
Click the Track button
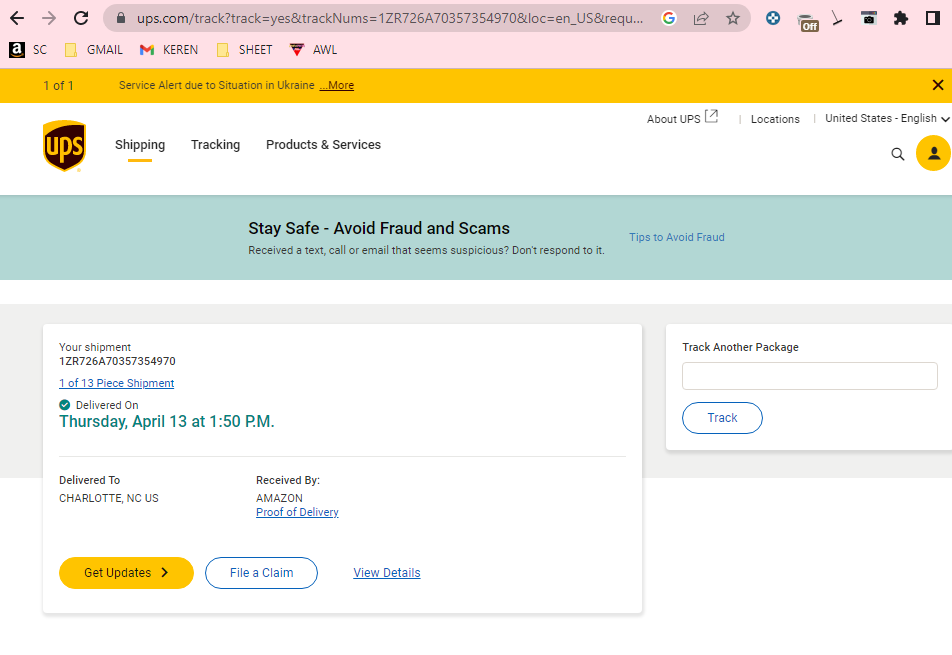pyautogui.click(x=722, y=418)
